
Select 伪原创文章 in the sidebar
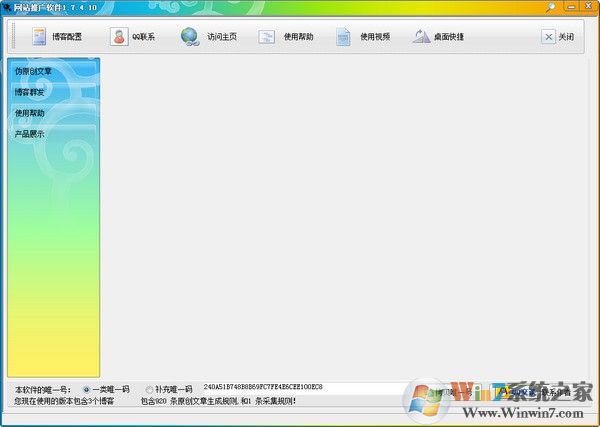(x=53, y=71)
